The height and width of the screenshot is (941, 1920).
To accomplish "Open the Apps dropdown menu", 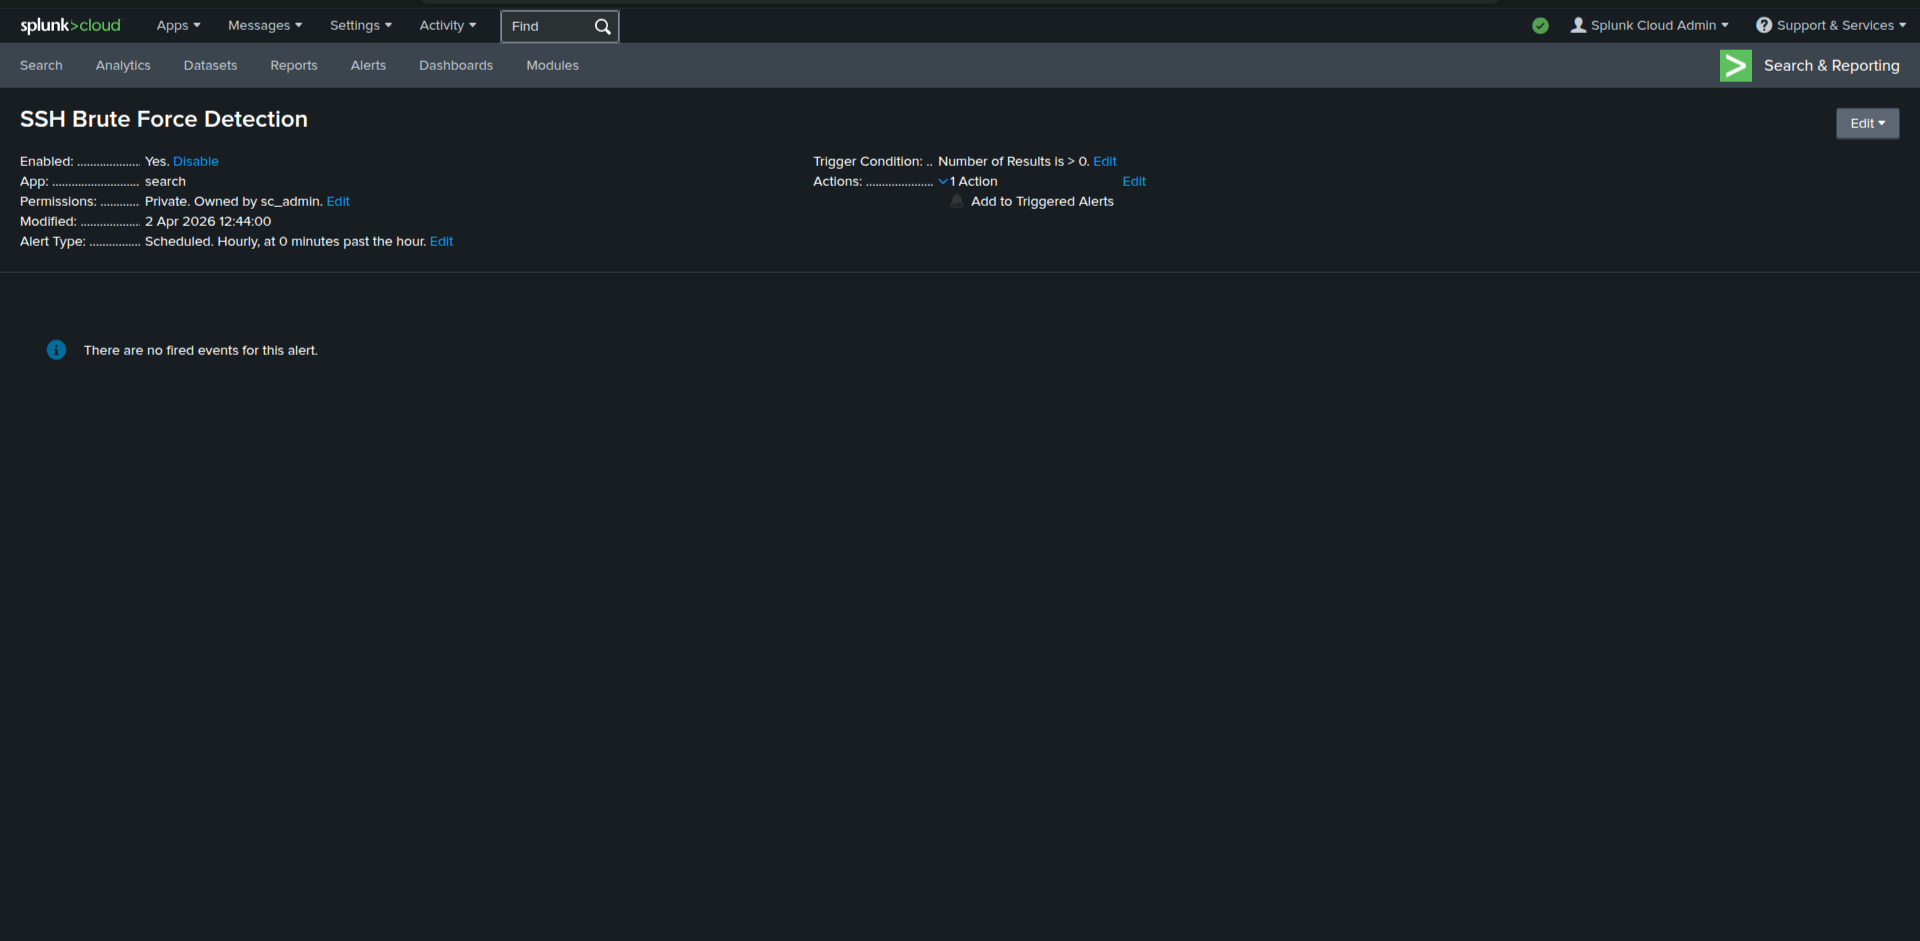I will (178, 25).
